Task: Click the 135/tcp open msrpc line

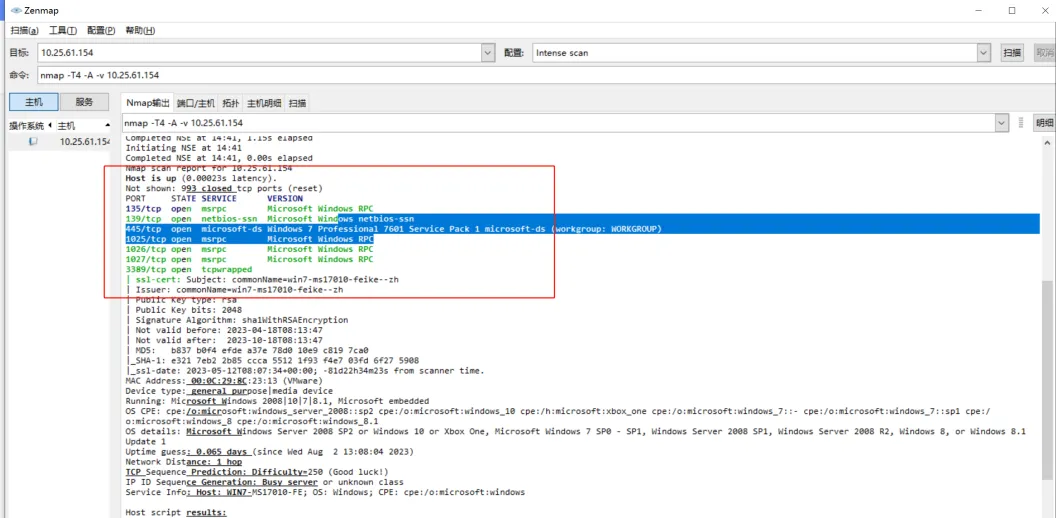Action: tap(249, 209)
